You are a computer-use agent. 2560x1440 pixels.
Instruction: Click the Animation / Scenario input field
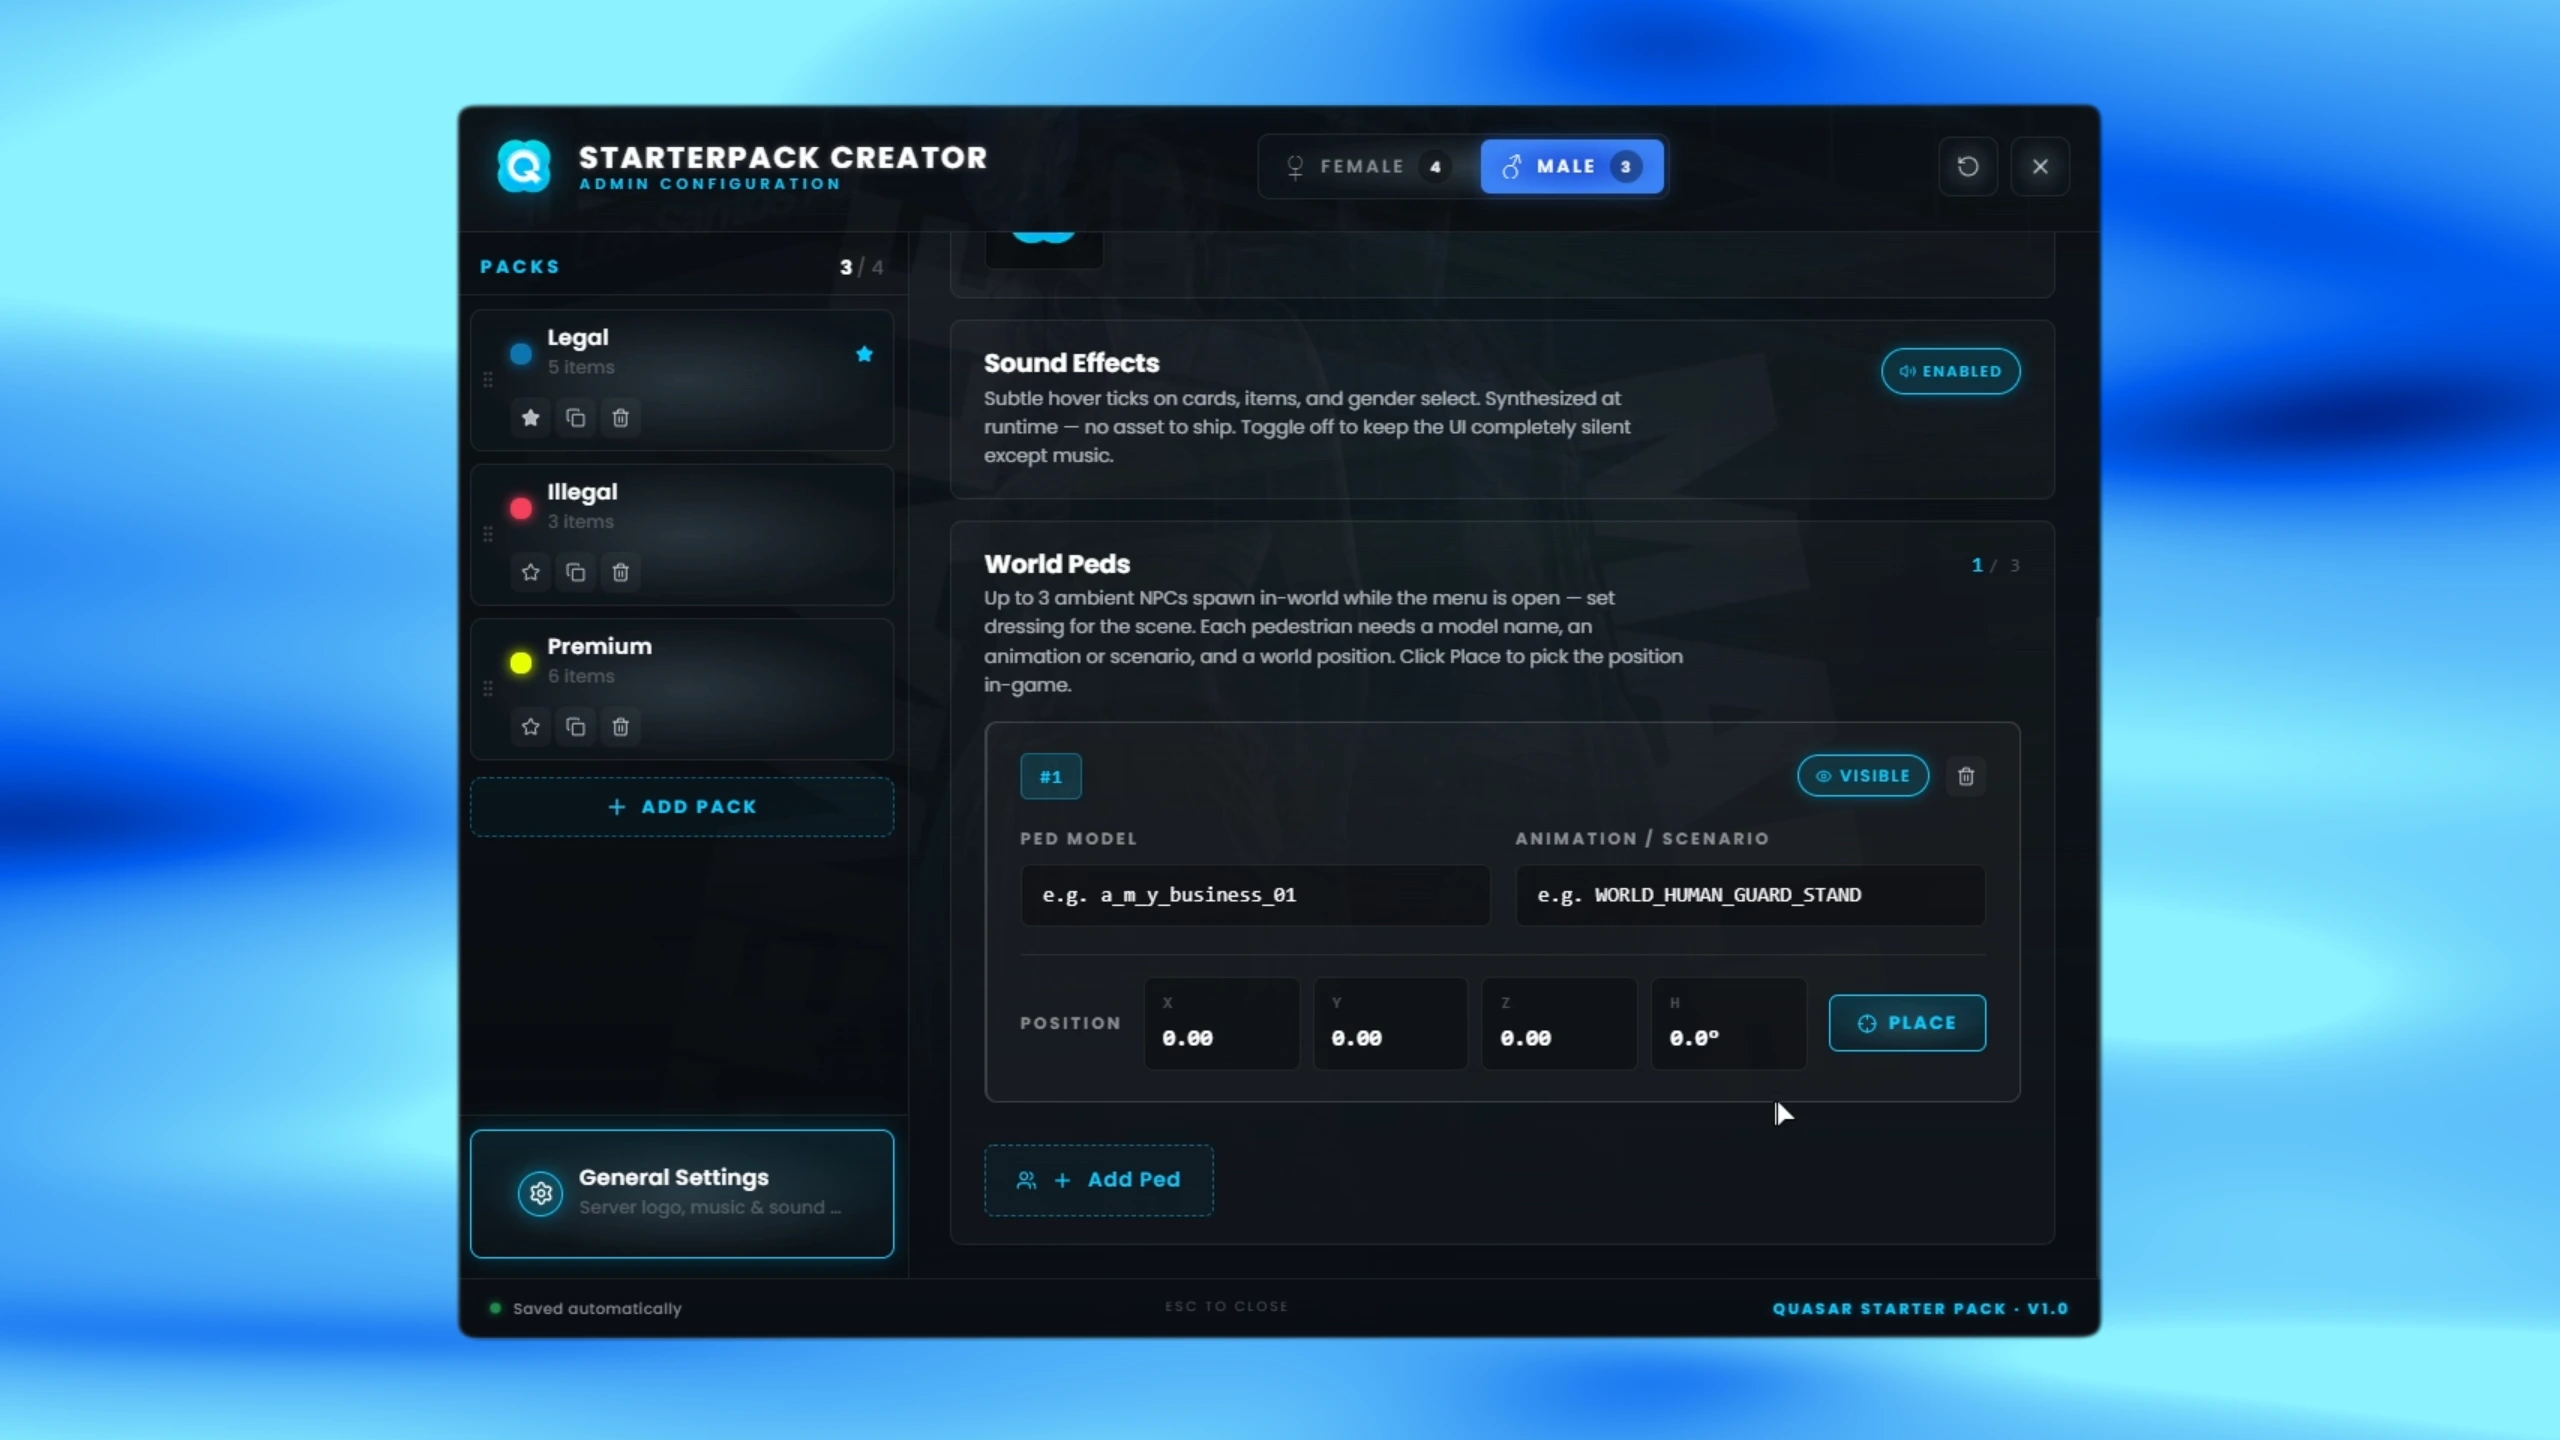(x=1750, y=895)
